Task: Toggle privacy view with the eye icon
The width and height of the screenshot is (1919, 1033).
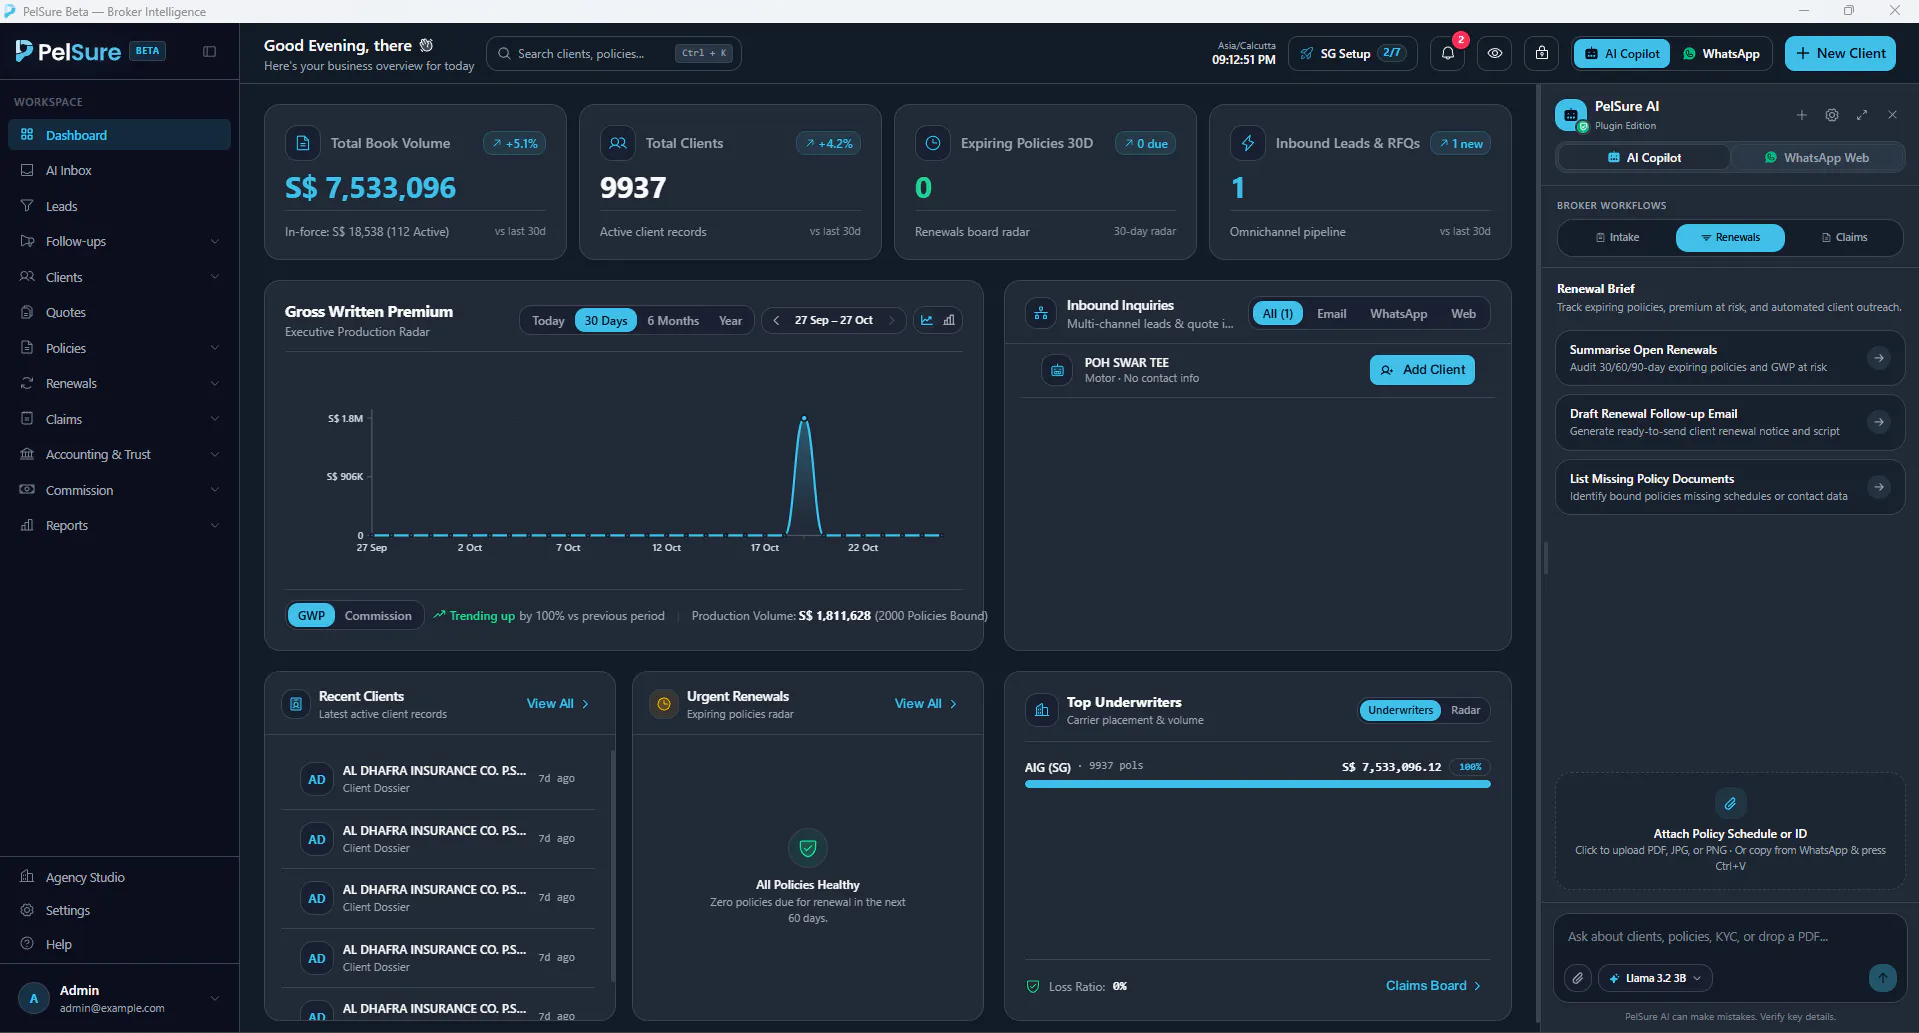Action: click(1495, 54)
